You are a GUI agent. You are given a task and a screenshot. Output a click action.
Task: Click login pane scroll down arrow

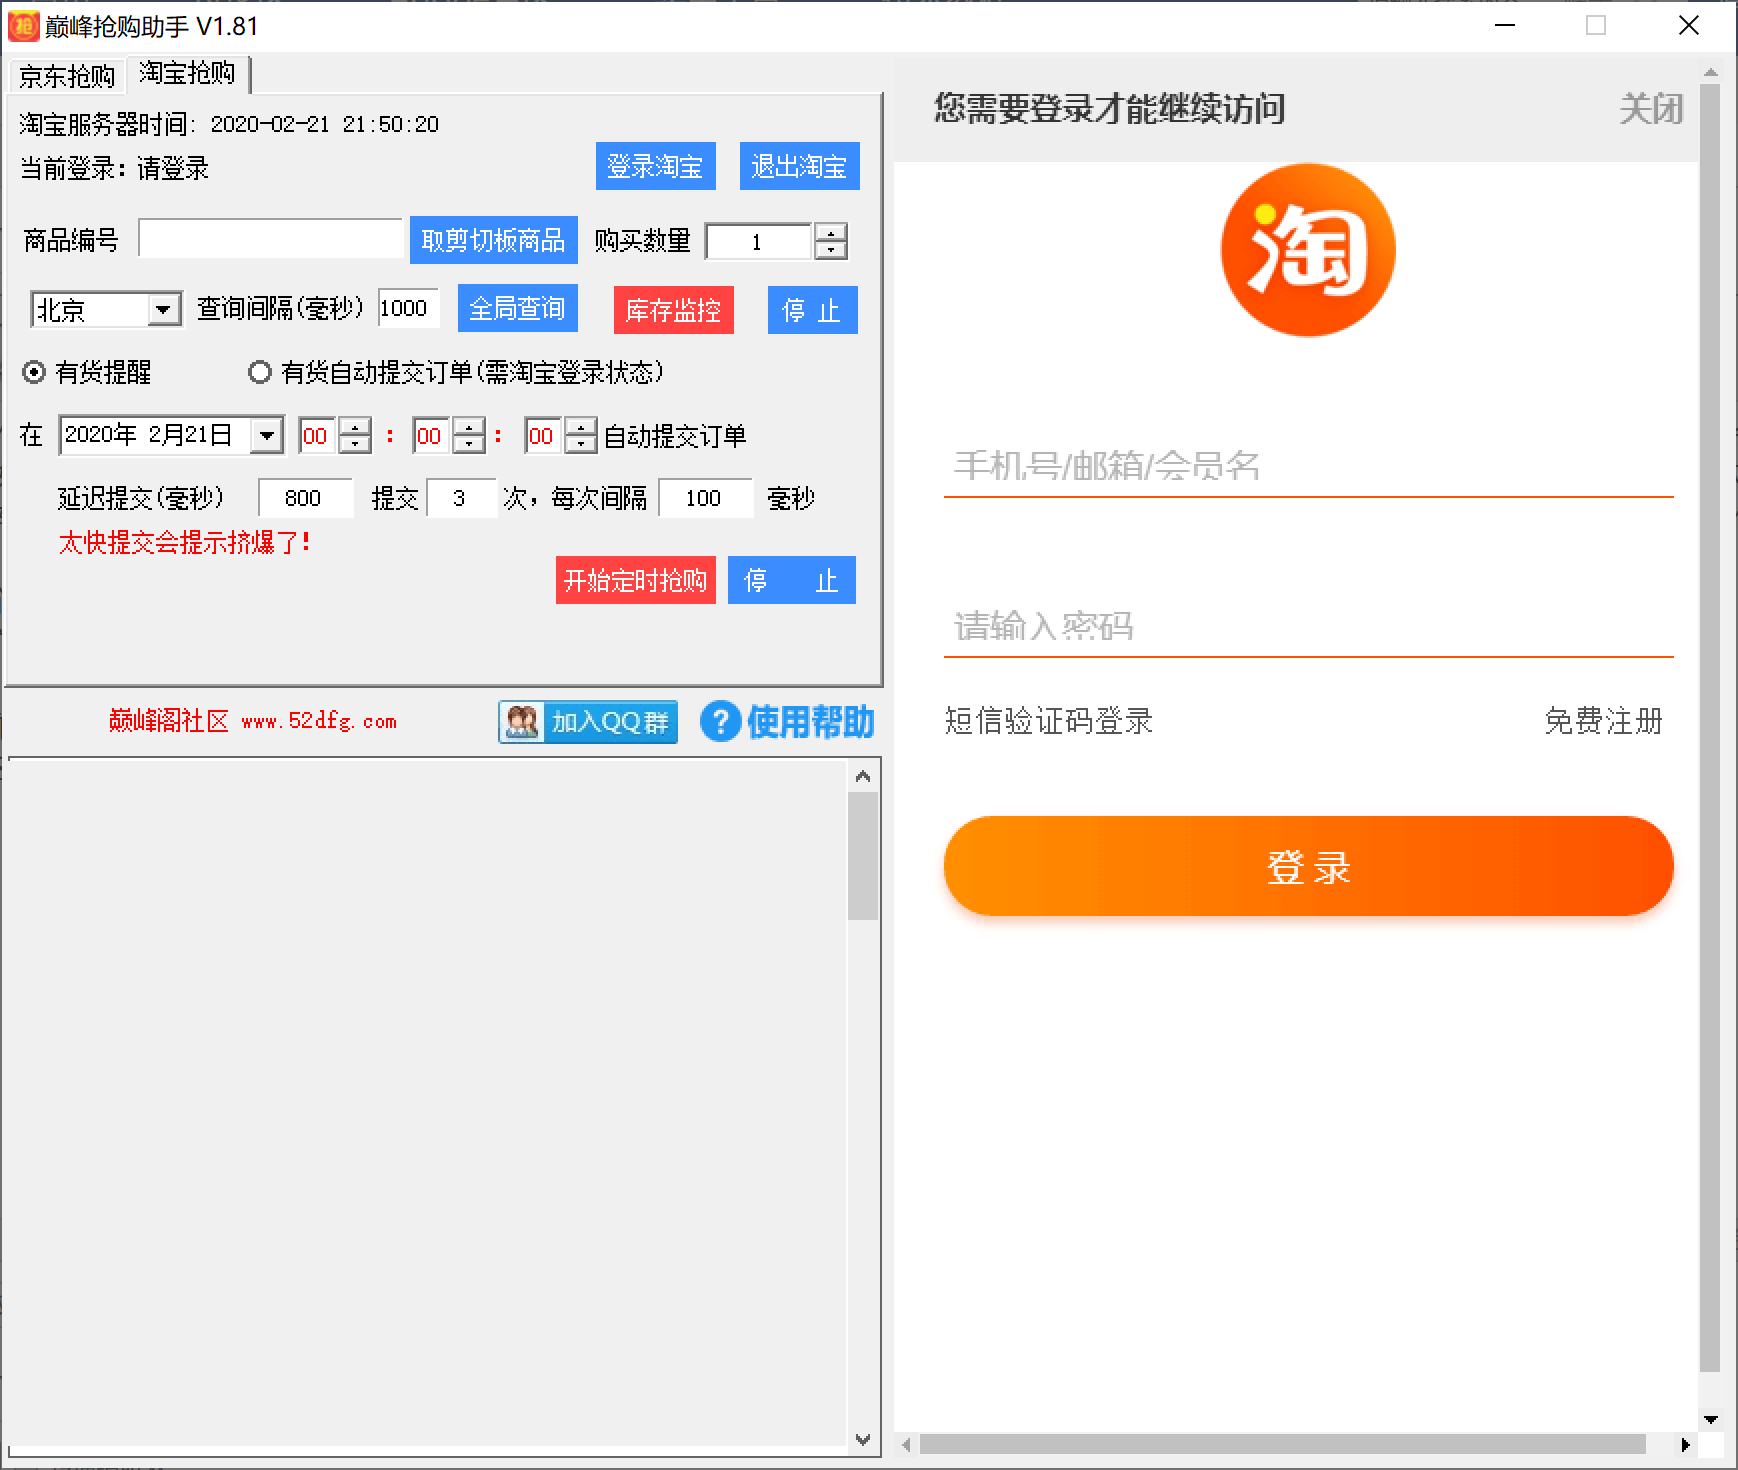point(1710,1419)
